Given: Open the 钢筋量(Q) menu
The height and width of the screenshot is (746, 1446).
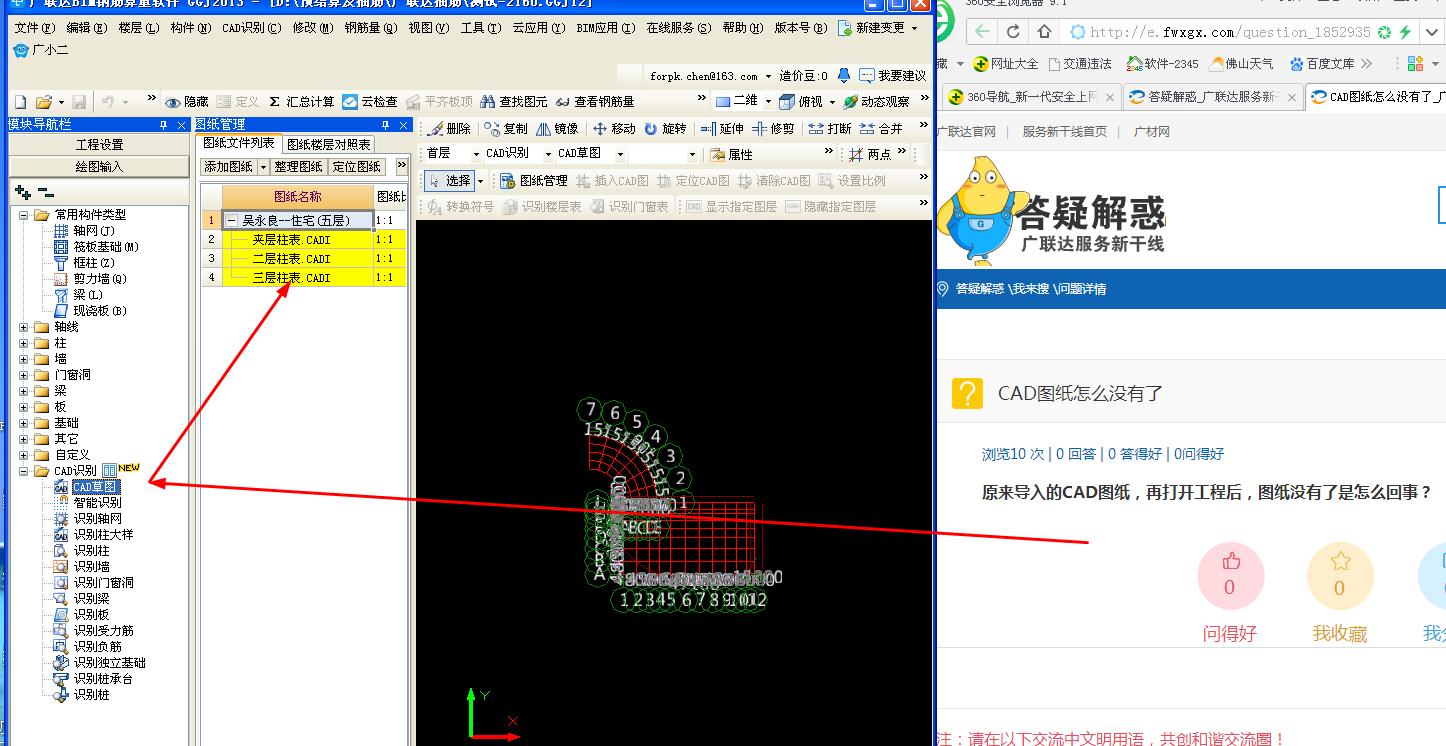Looking at the screenshot, I should [x=372, y=28].
